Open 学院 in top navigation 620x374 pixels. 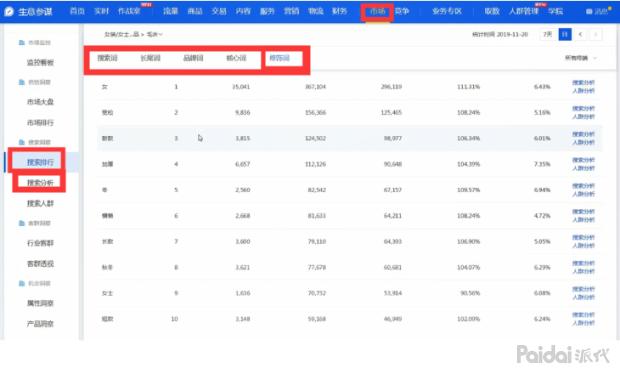555,11
